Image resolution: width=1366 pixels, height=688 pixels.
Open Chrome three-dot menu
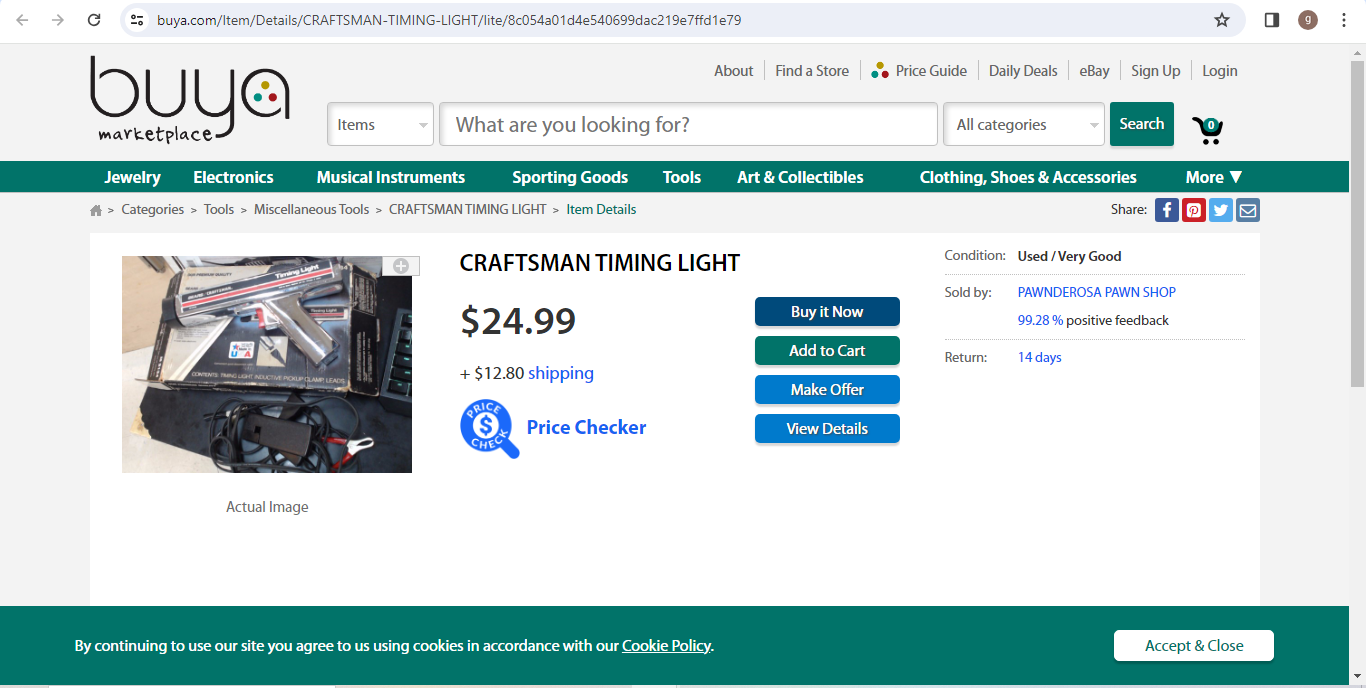(x=1343, y=20)
